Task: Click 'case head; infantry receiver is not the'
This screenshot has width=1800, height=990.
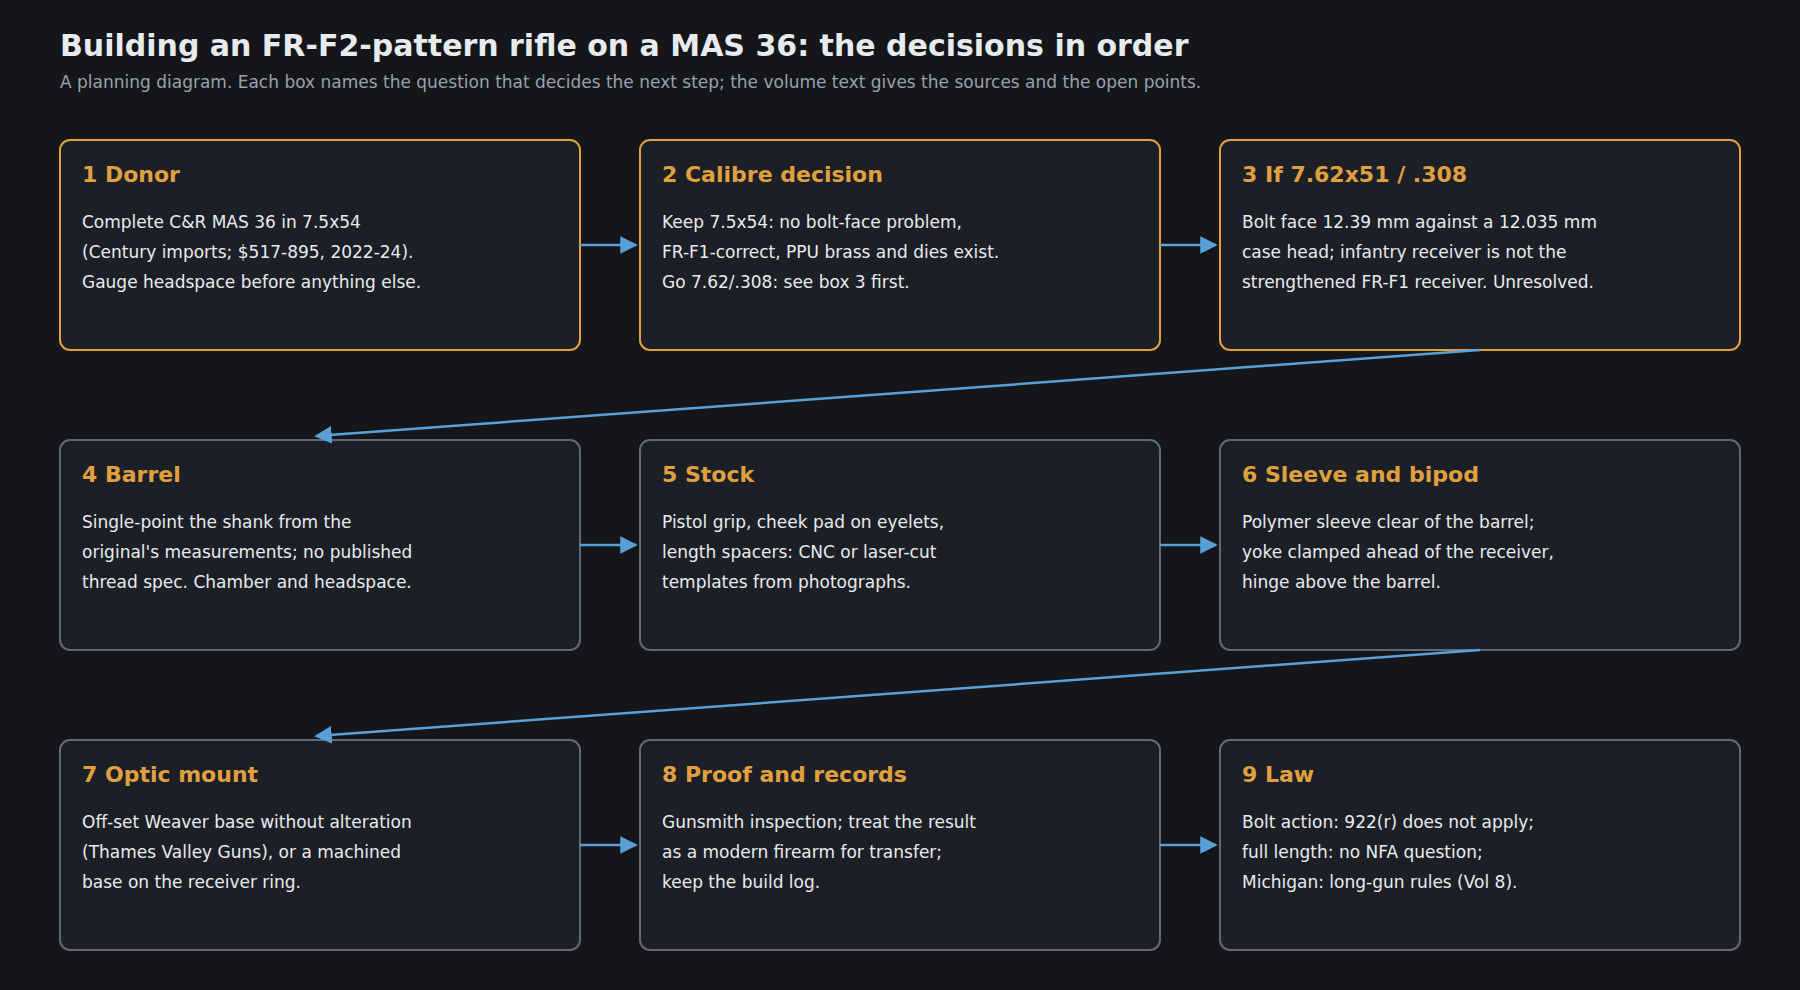Action: click(1404, 252)
